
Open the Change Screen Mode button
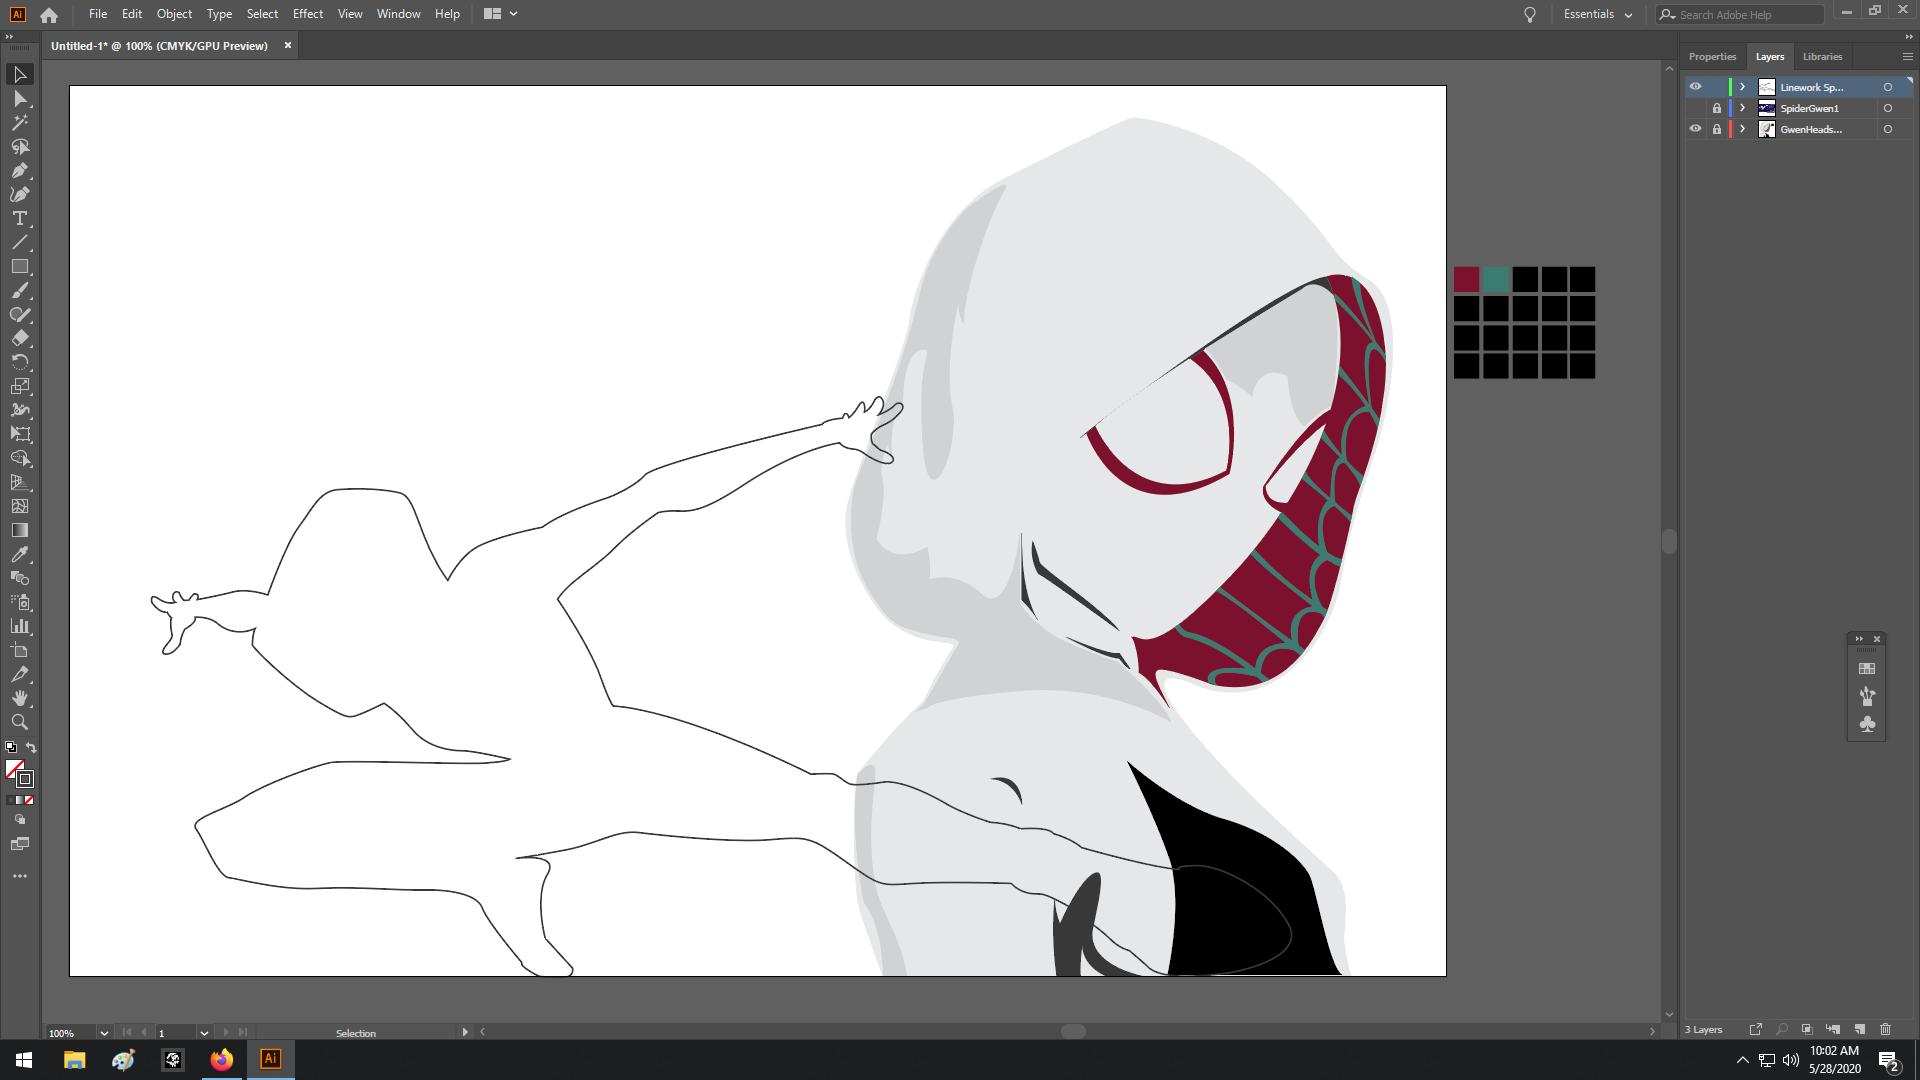pos(20,845)
